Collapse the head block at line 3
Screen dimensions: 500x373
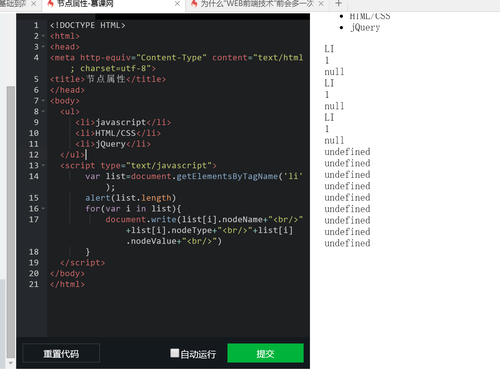click(x=43, y=47)
